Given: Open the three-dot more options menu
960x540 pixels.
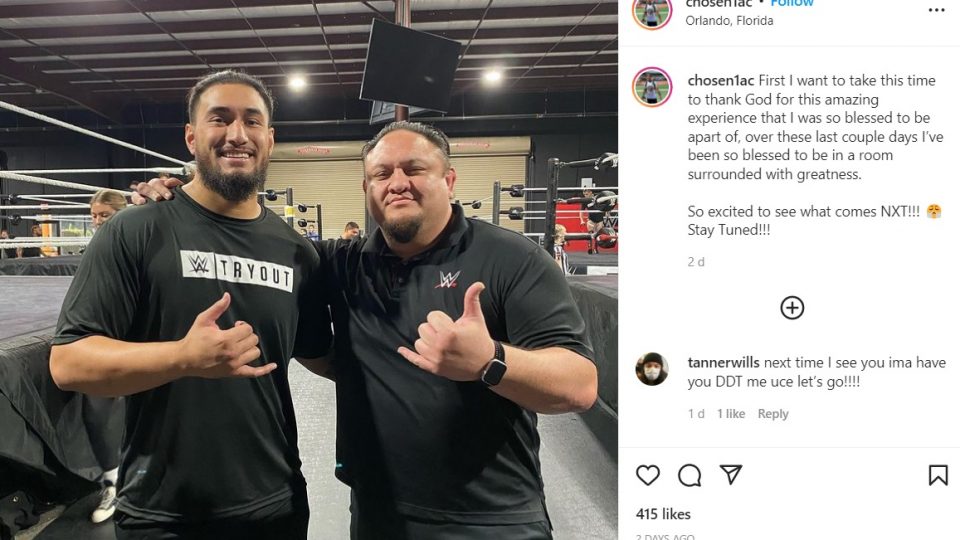Looking at the screenshot, I should [x=937, y=10].
